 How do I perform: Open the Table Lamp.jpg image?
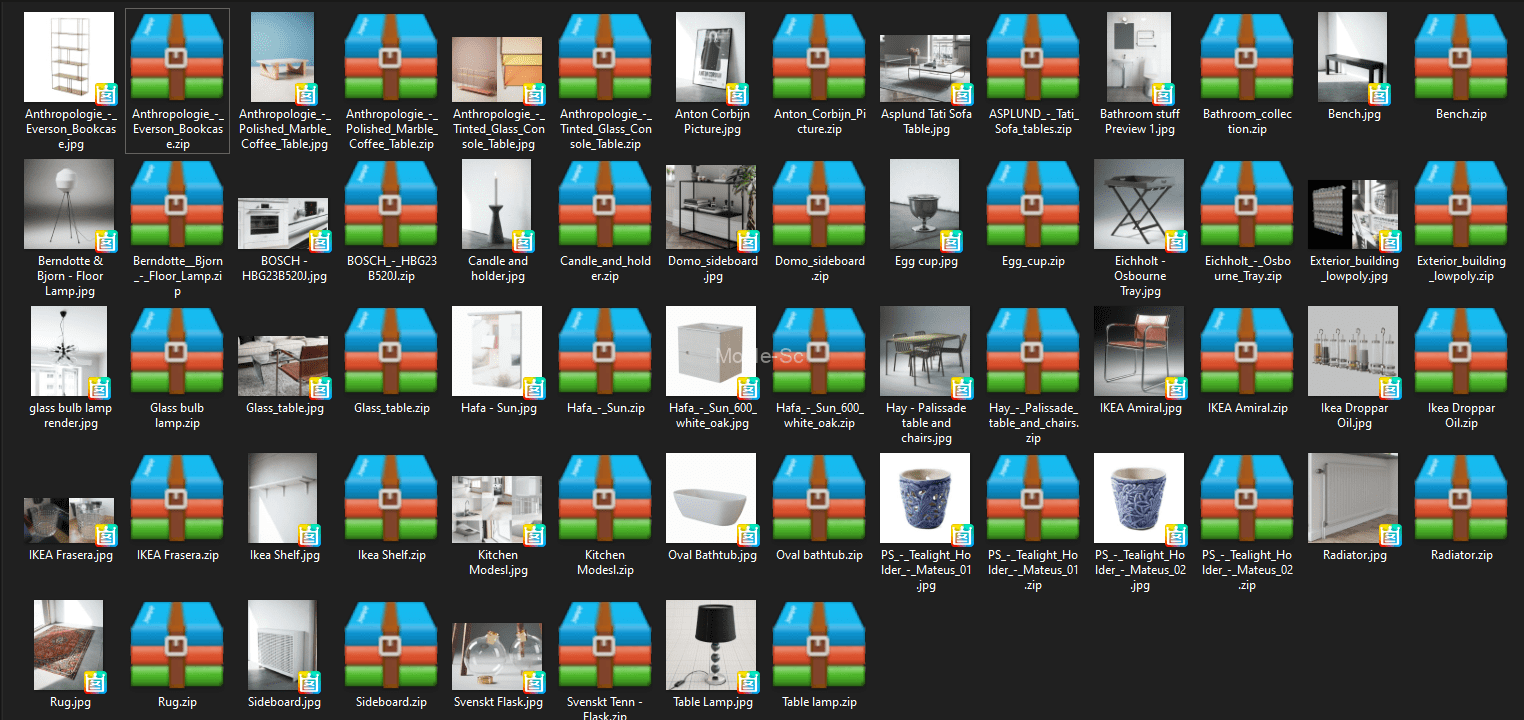point(711,646)
